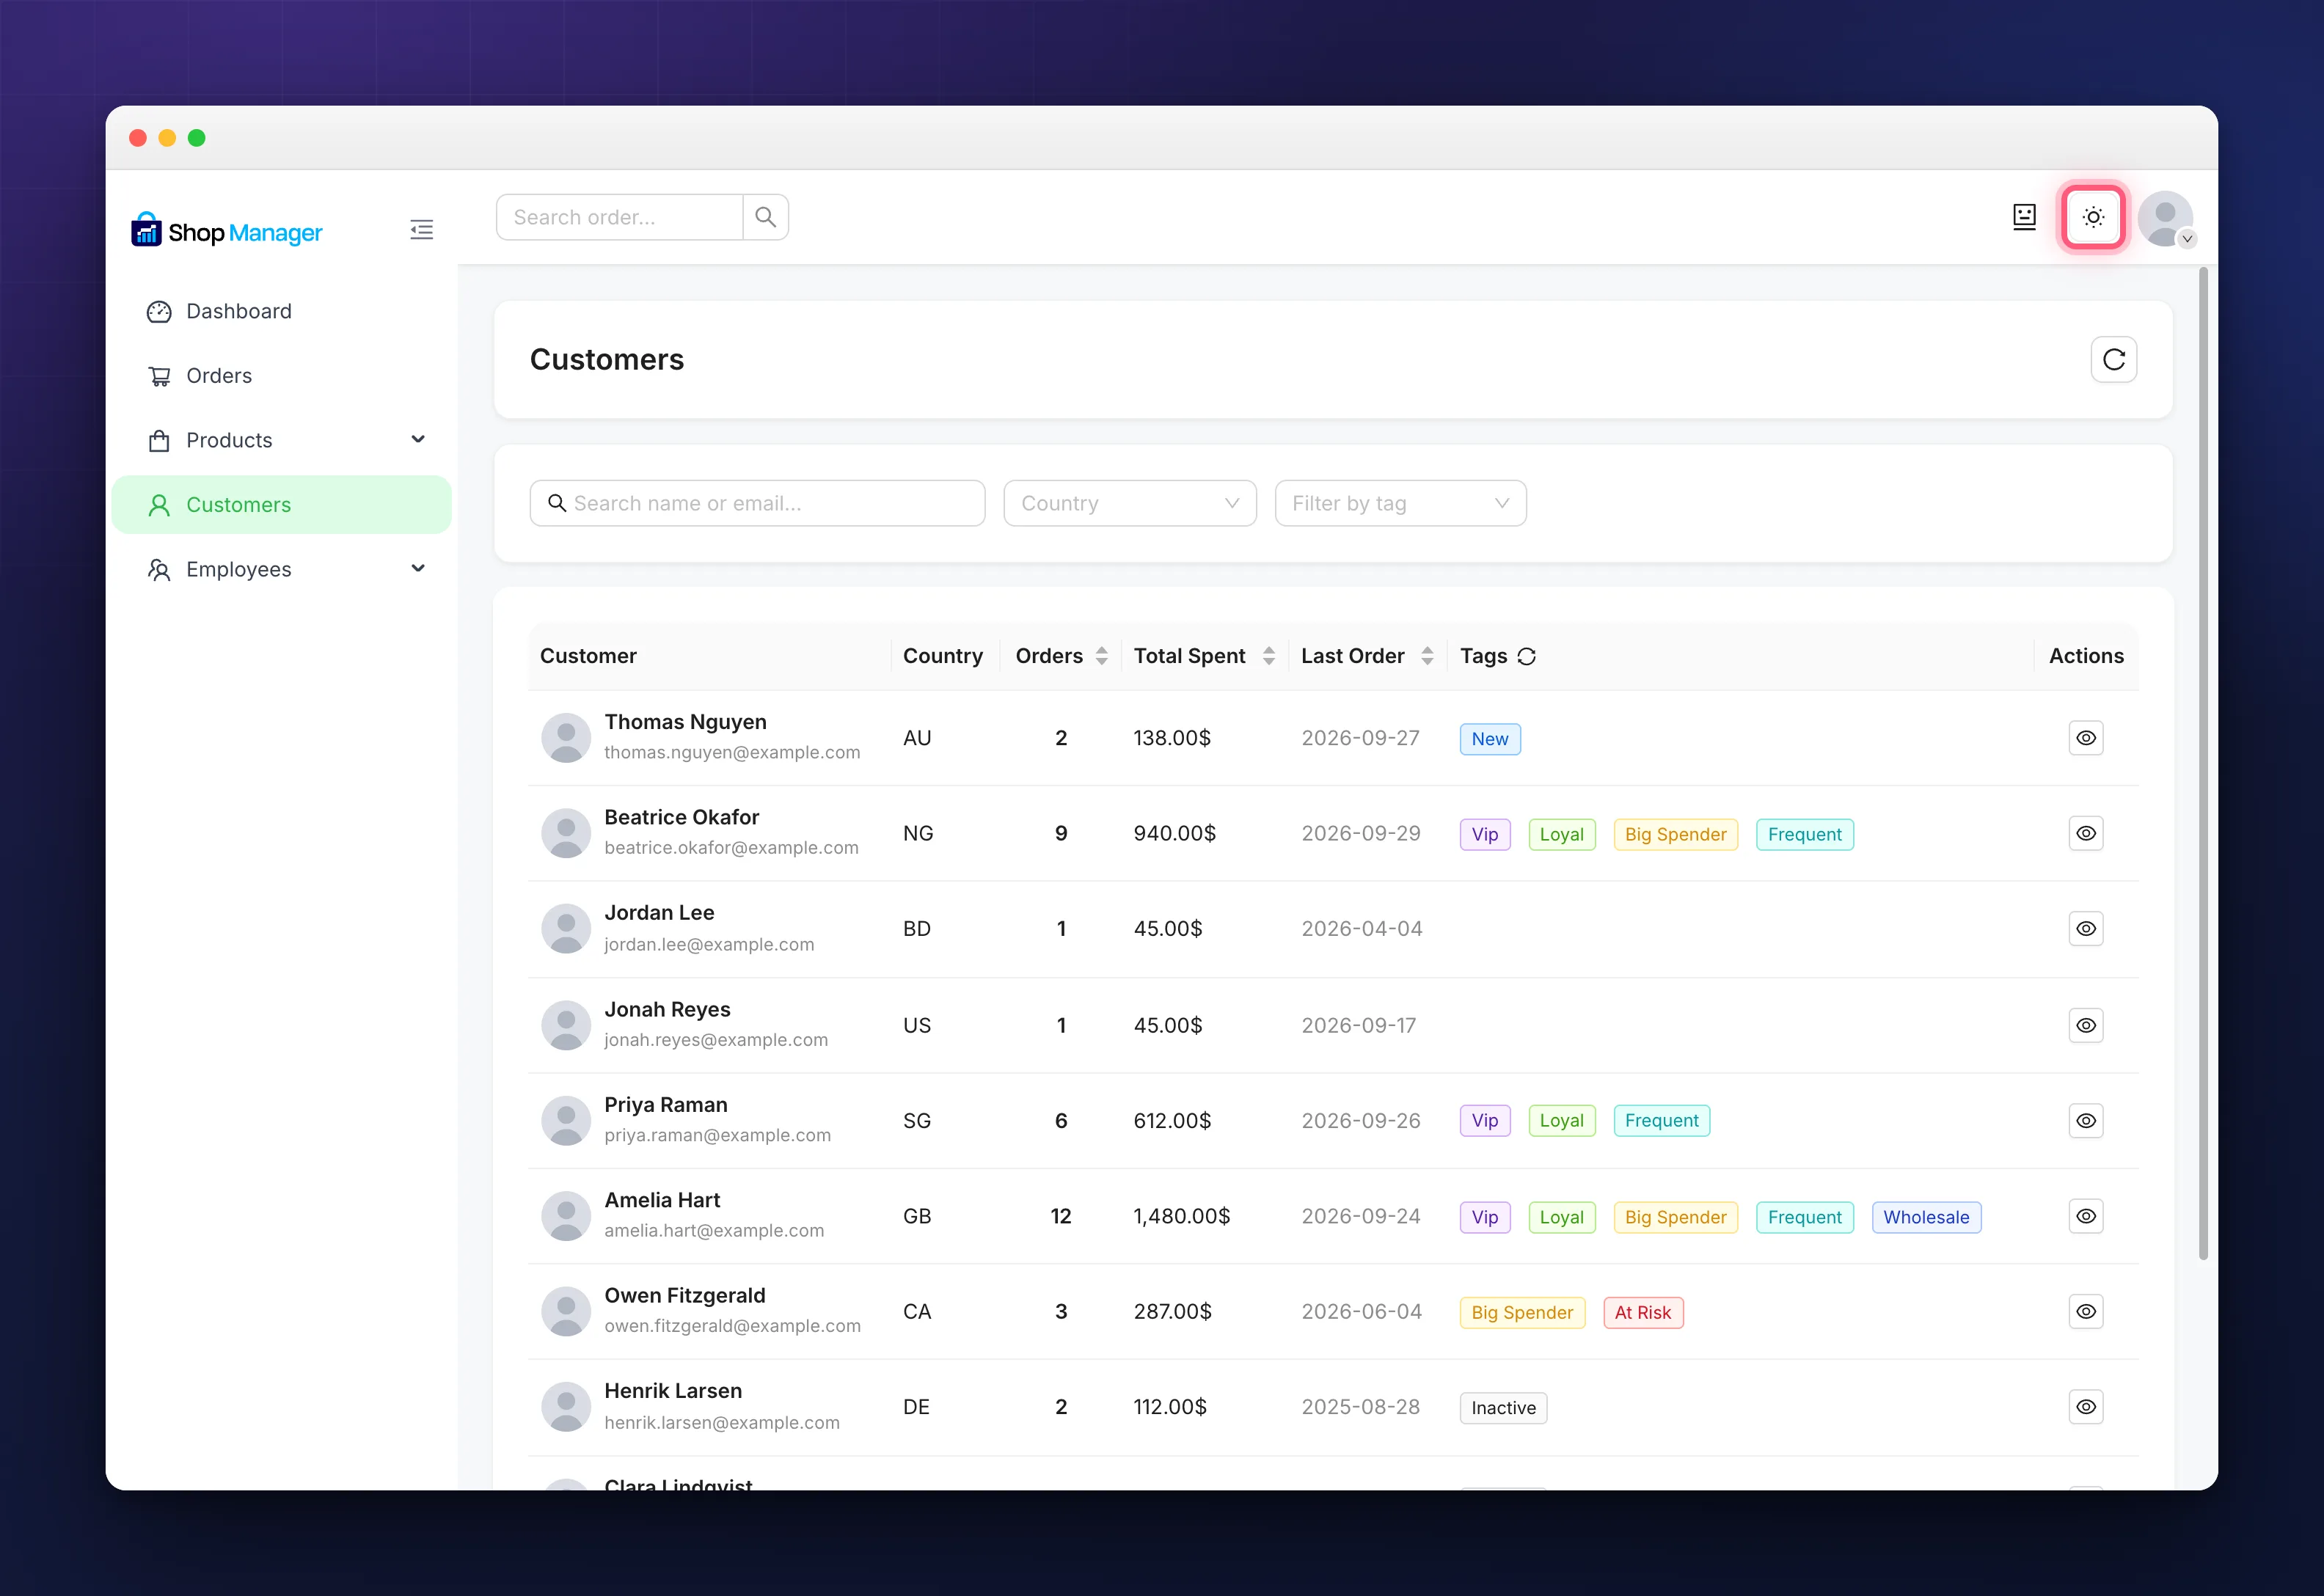Screen dimensions: 2324x1596
Task: Expand the Products submenu chevron
Action: pos(418,439)
